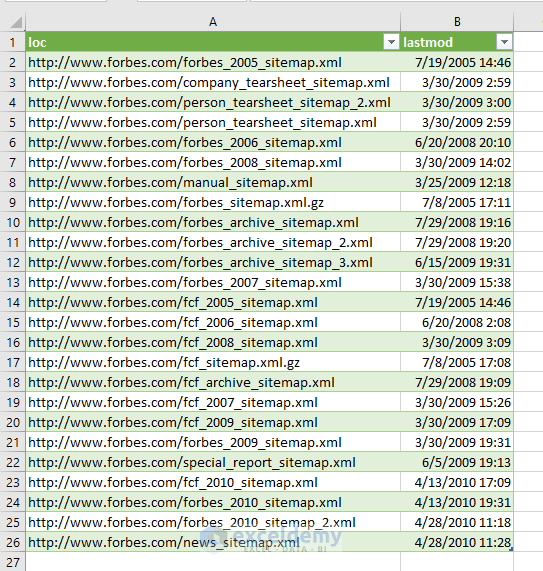Viewport: 543px width, 571px height.
Task: Select cell with forbes_archive_sitemap.xml URL
Action: 213,223
